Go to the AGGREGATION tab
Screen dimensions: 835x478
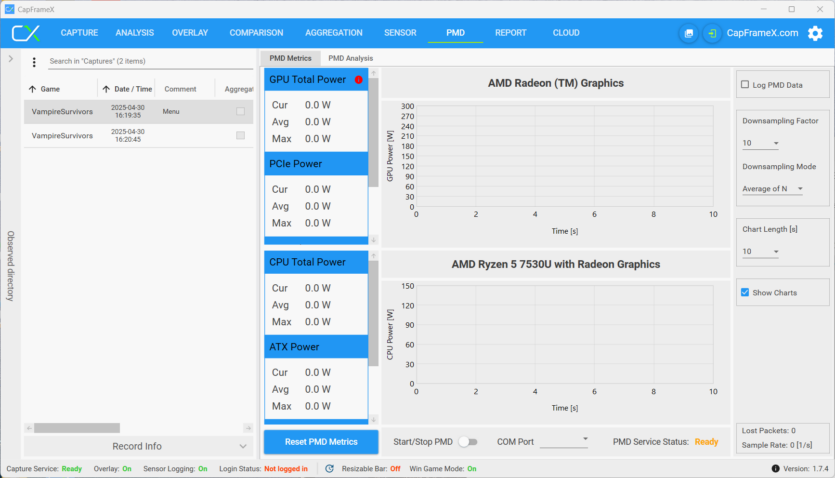click(x=334, y=33)
